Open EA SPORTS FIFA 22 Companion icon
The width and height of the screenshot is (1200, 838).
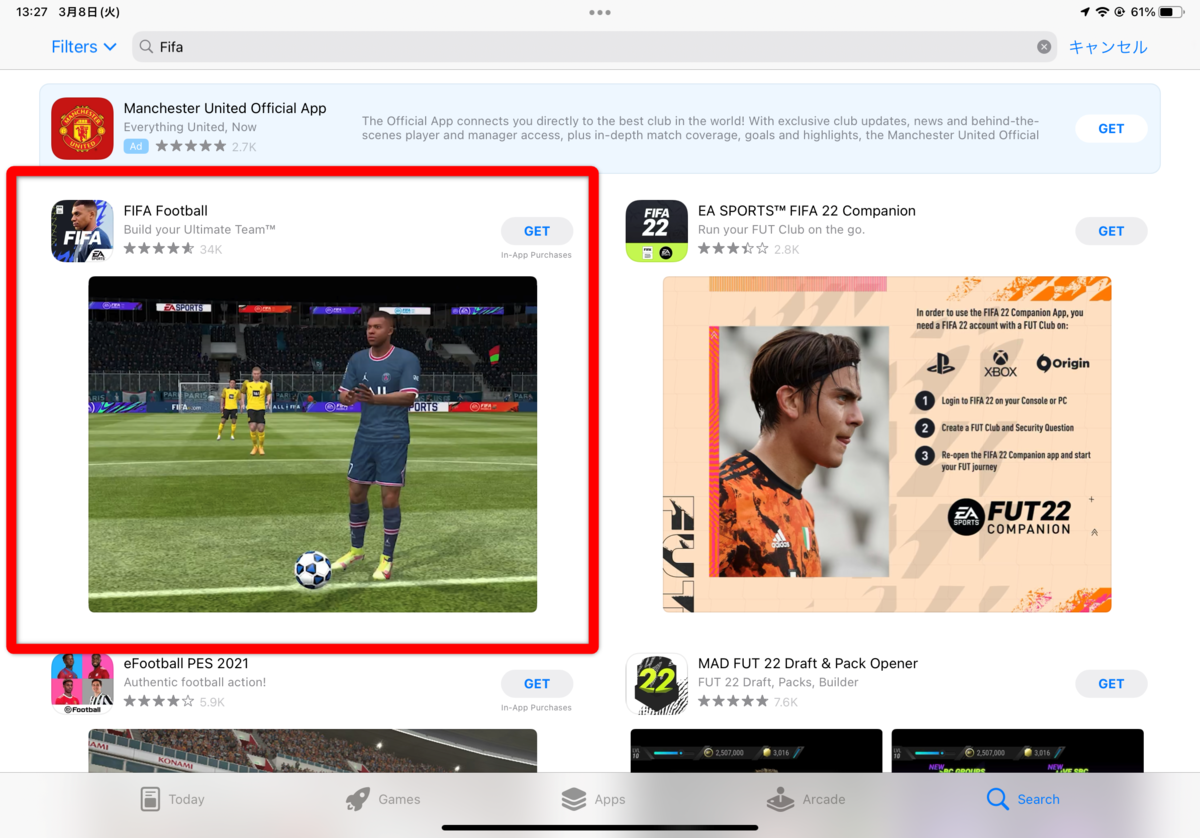657,231
